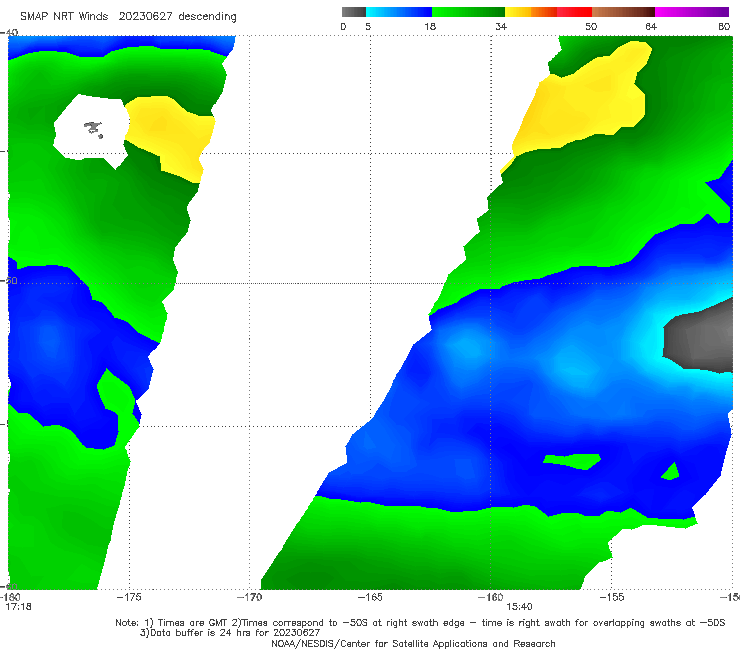Image resolution: width=740 pixels, height=650 pixels.
Task: Click the note line "Times are GMT"
Action: tap(420, 623)
